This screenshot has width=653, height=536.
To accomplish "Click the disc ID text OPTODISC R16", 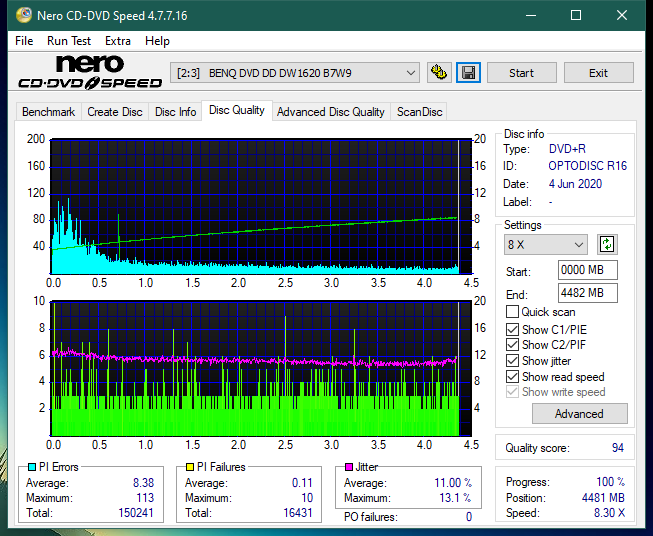I will [x=587, y=166].
